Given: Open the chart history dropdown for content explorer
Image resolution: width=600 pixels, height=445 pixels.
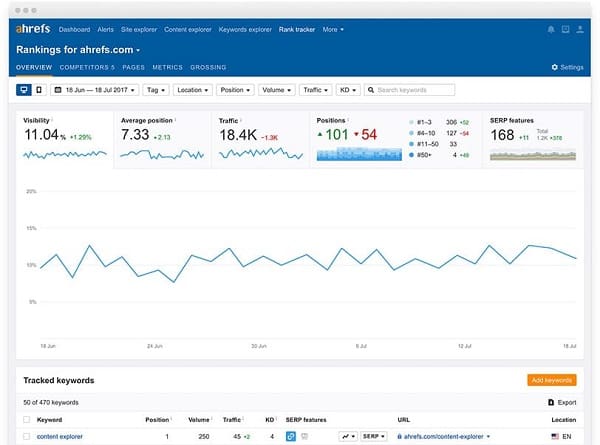Looking at the screenshot, I should tap(348, 436).
